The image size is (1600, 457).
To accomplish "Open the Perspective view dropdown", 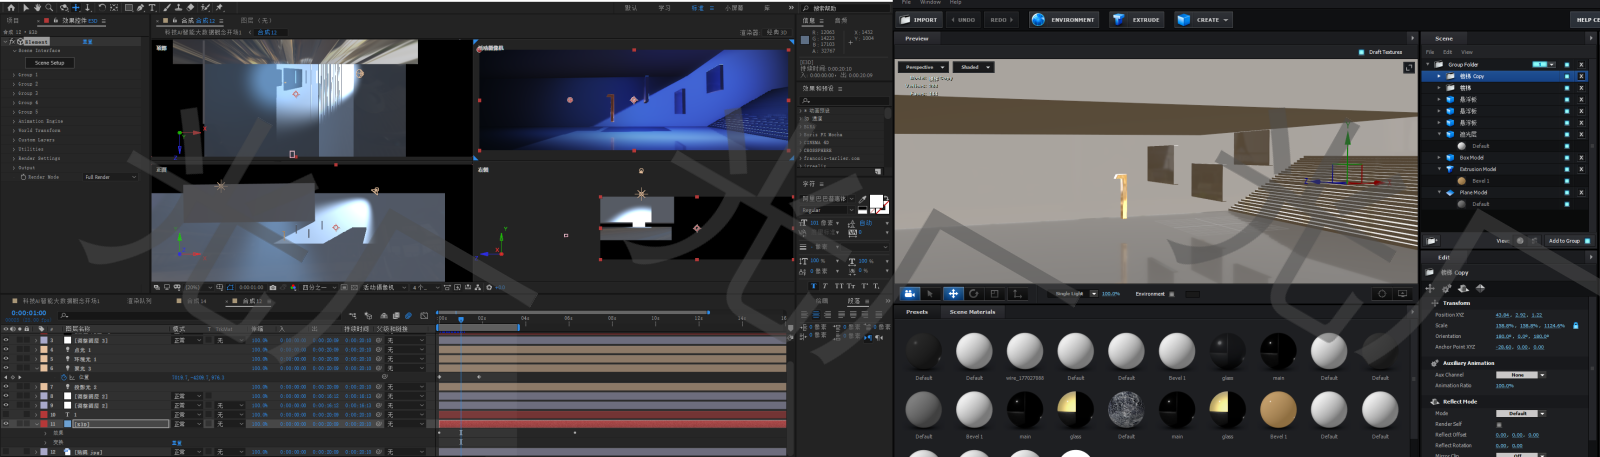I will point(922,67).
